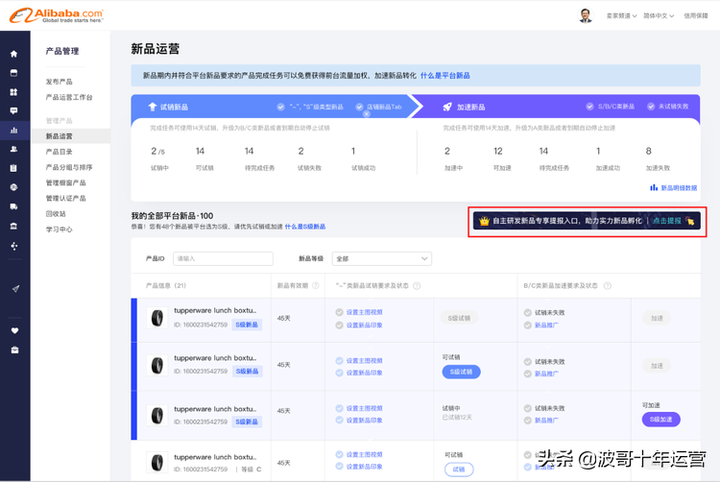Click the purple S级加速 button
The image size is (720, 482).
point(661,419)
